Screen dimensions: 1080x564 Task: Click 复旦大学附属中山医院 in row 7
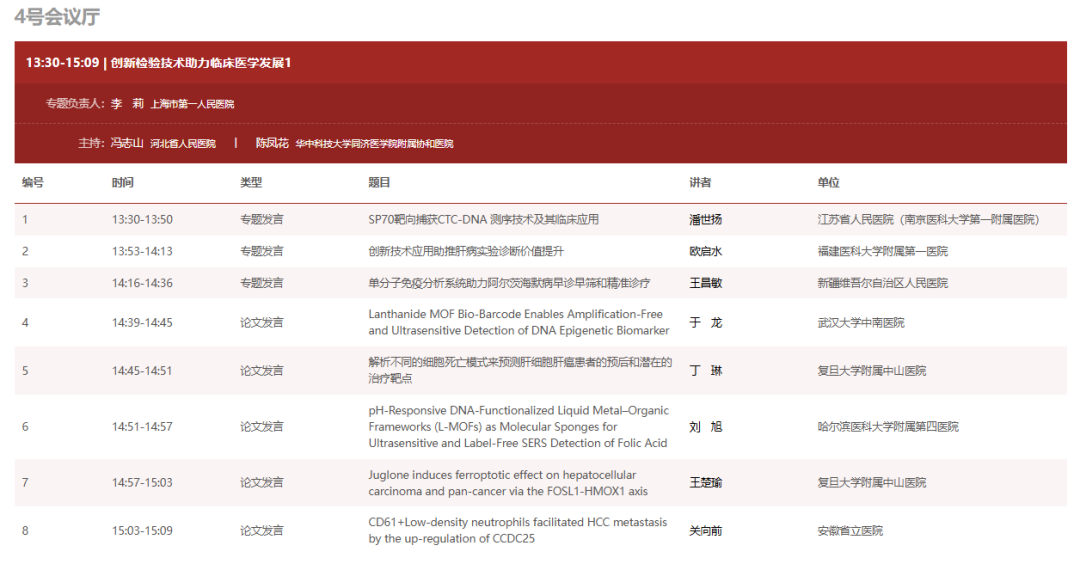872,483
